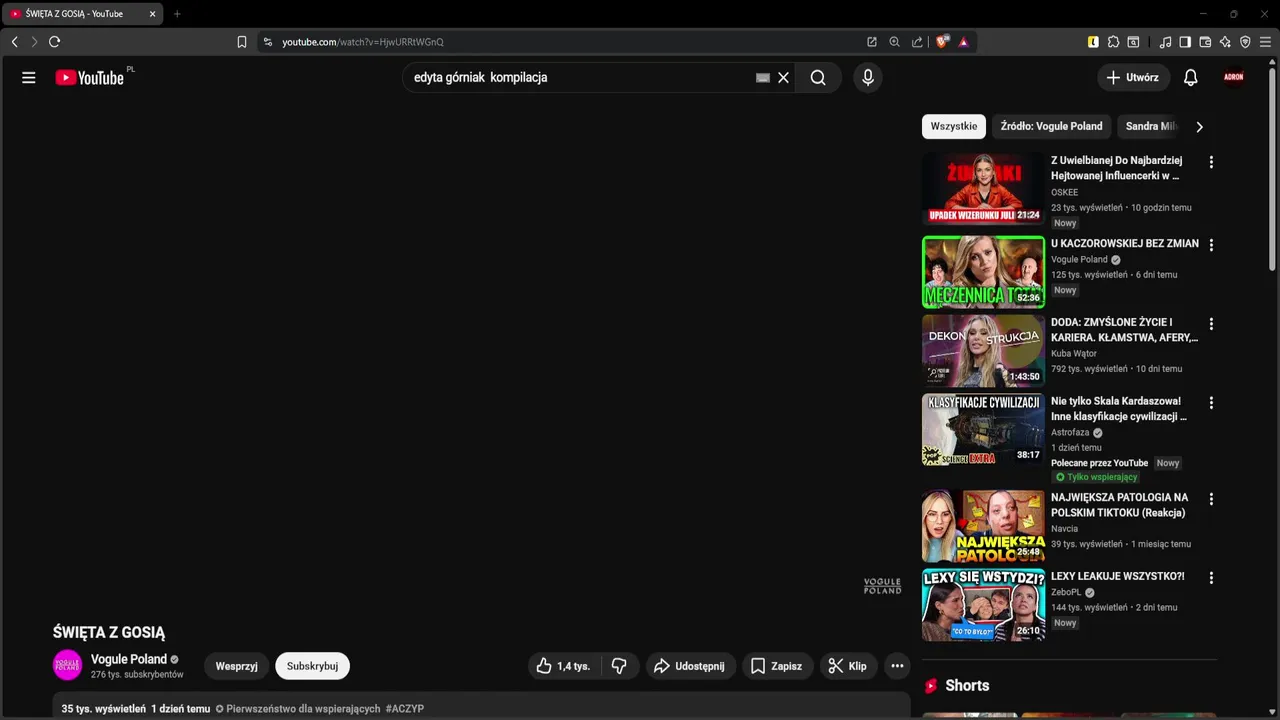Open the Brave Wallet icon

1205,42
